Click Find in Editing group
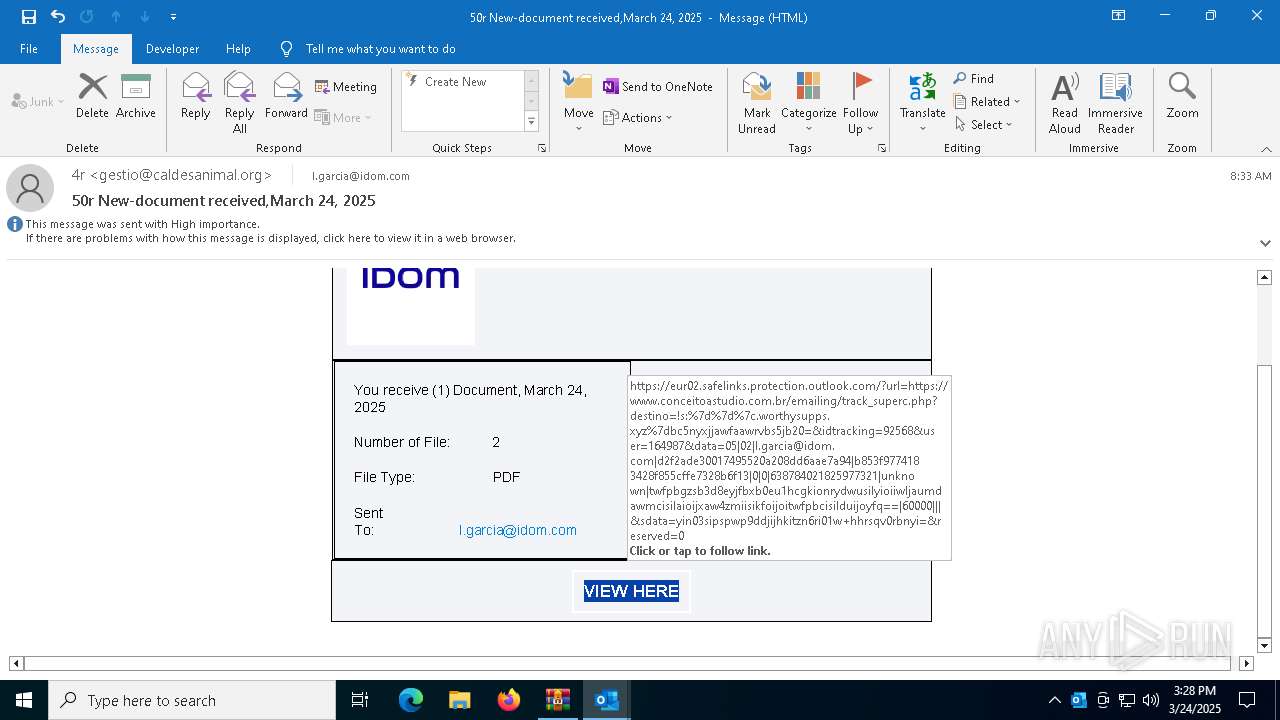Viewport: 1280px width, 720px height. coord(974,79)
